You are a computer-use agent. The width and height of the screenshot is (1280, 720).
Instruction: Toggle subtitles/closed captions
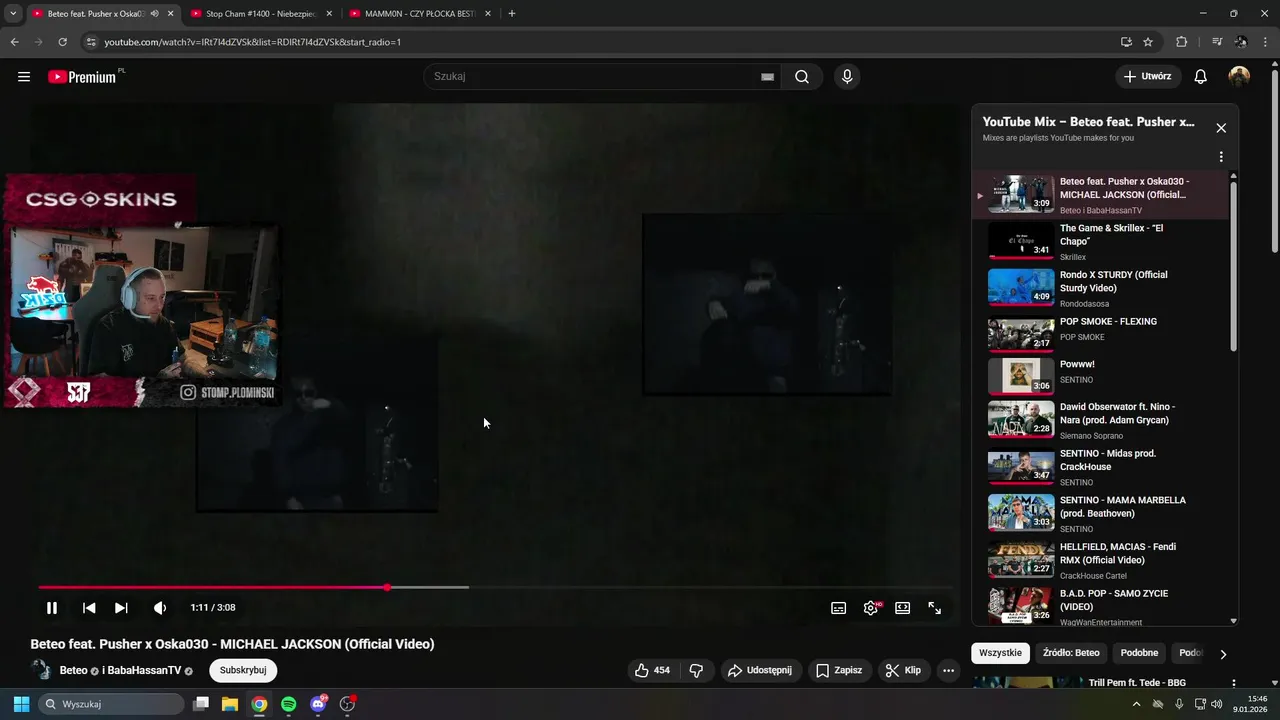coord(838,608)
